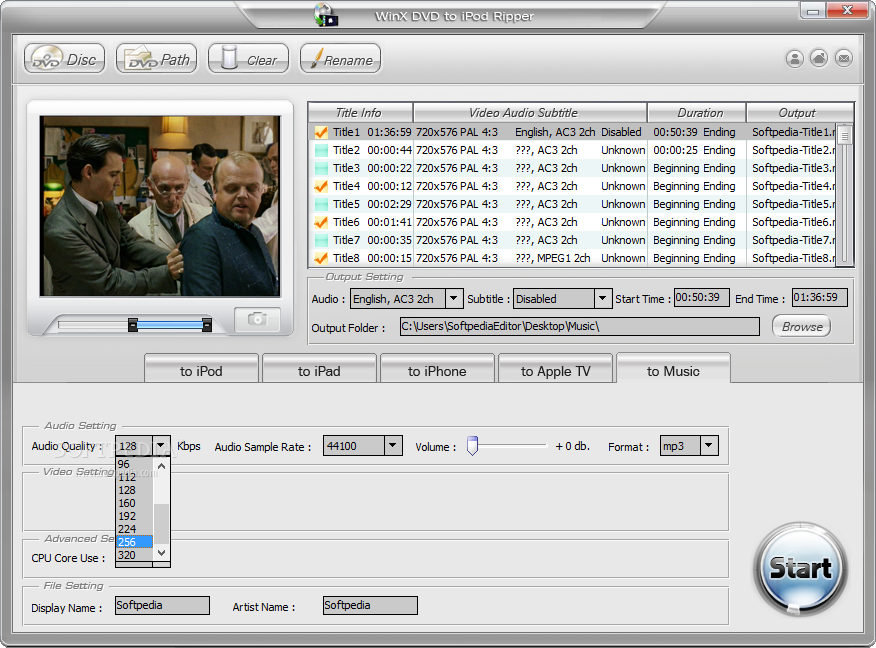Click the Clear list button
Screen dimensions: 876x648
[x=249, y=59]
